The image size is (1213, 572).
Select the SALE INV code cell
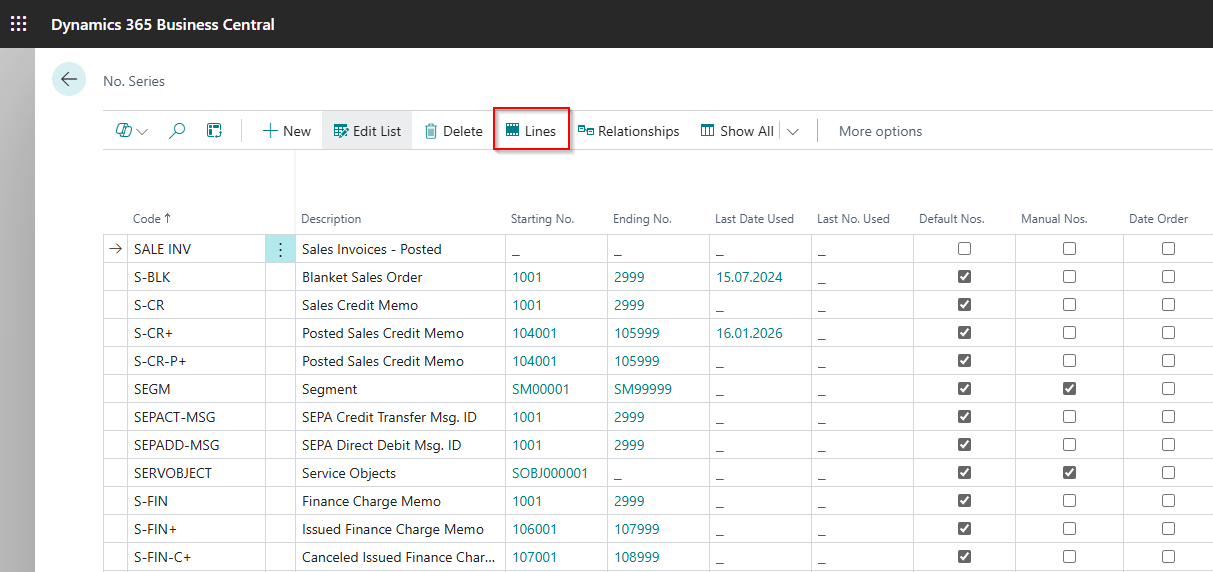coord(197,249)
